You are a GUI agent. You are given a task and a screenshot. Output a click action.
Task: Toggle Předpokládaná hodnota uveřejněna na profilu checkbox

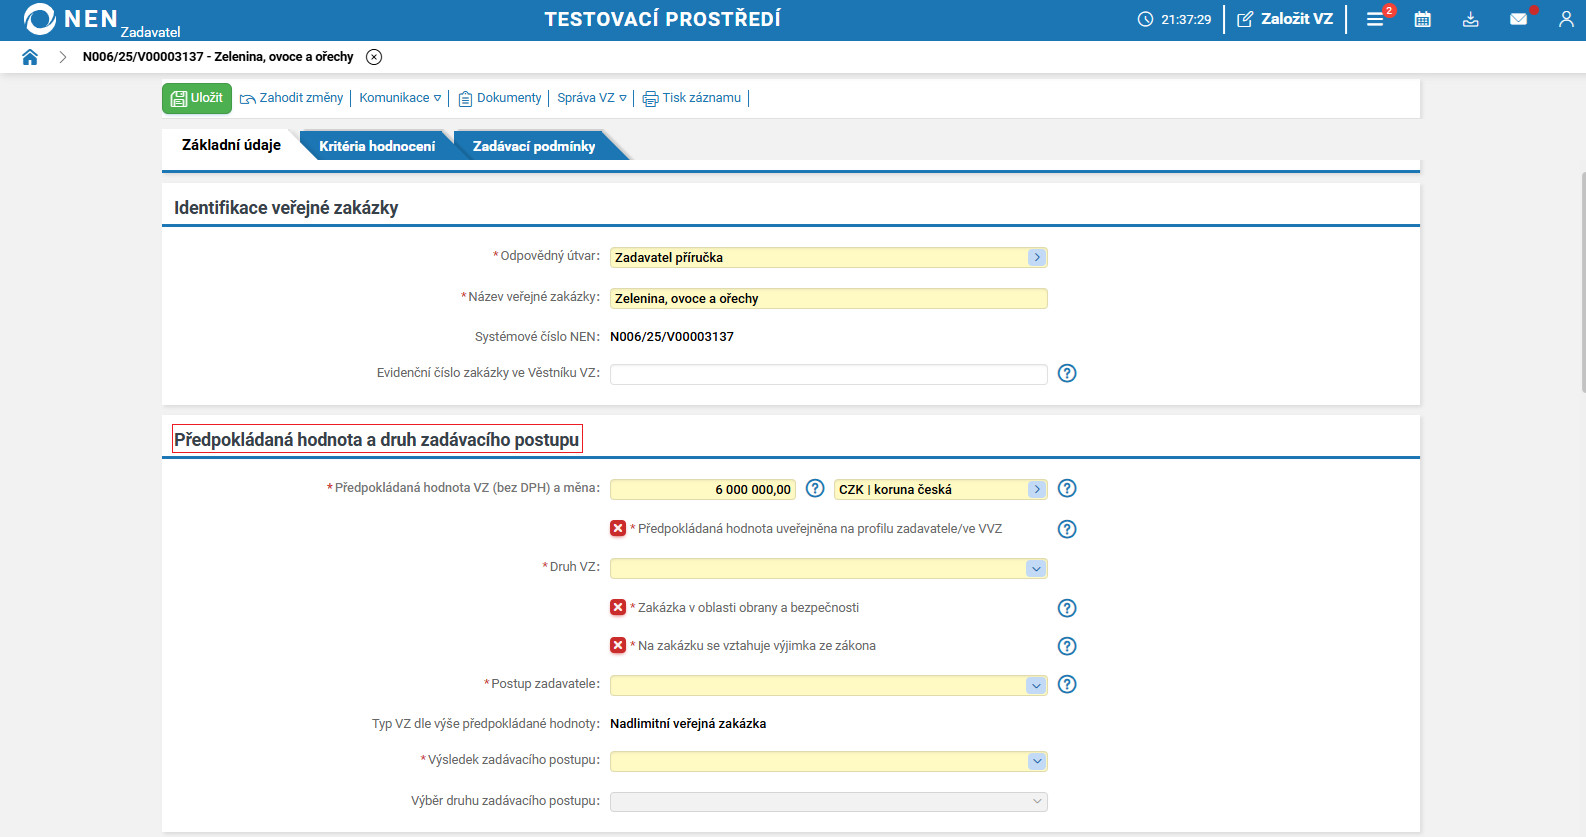[x=618, y=528]
